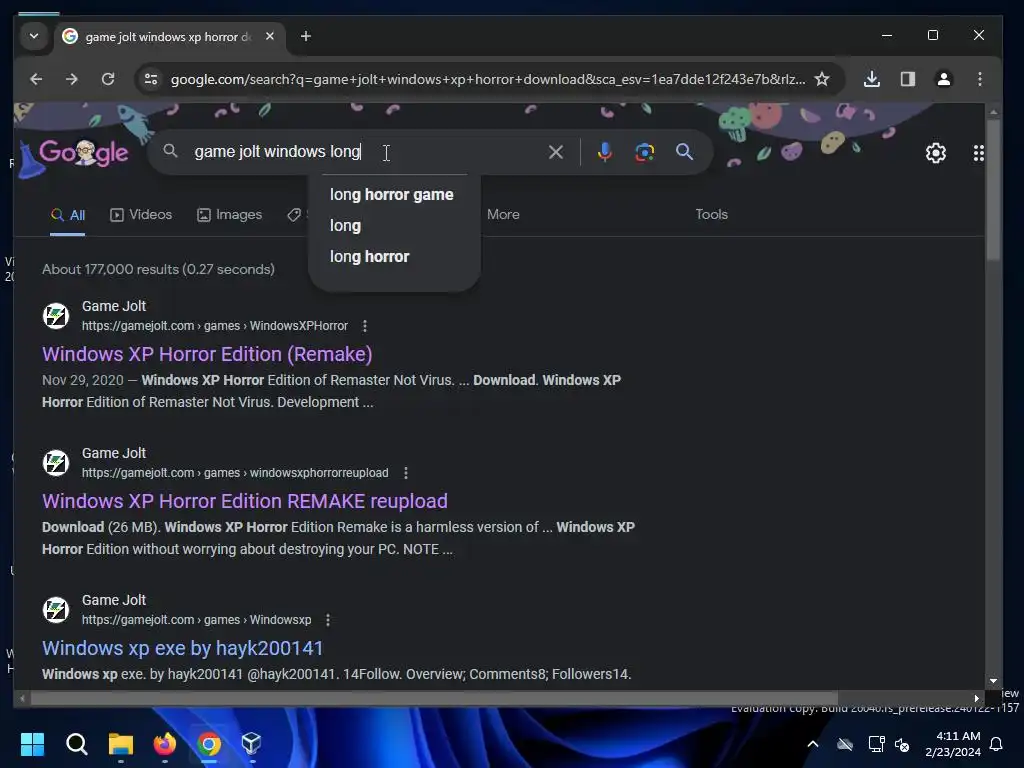Open Windows XP Horror Edition (Remake) result

click(x=207, y=354)
